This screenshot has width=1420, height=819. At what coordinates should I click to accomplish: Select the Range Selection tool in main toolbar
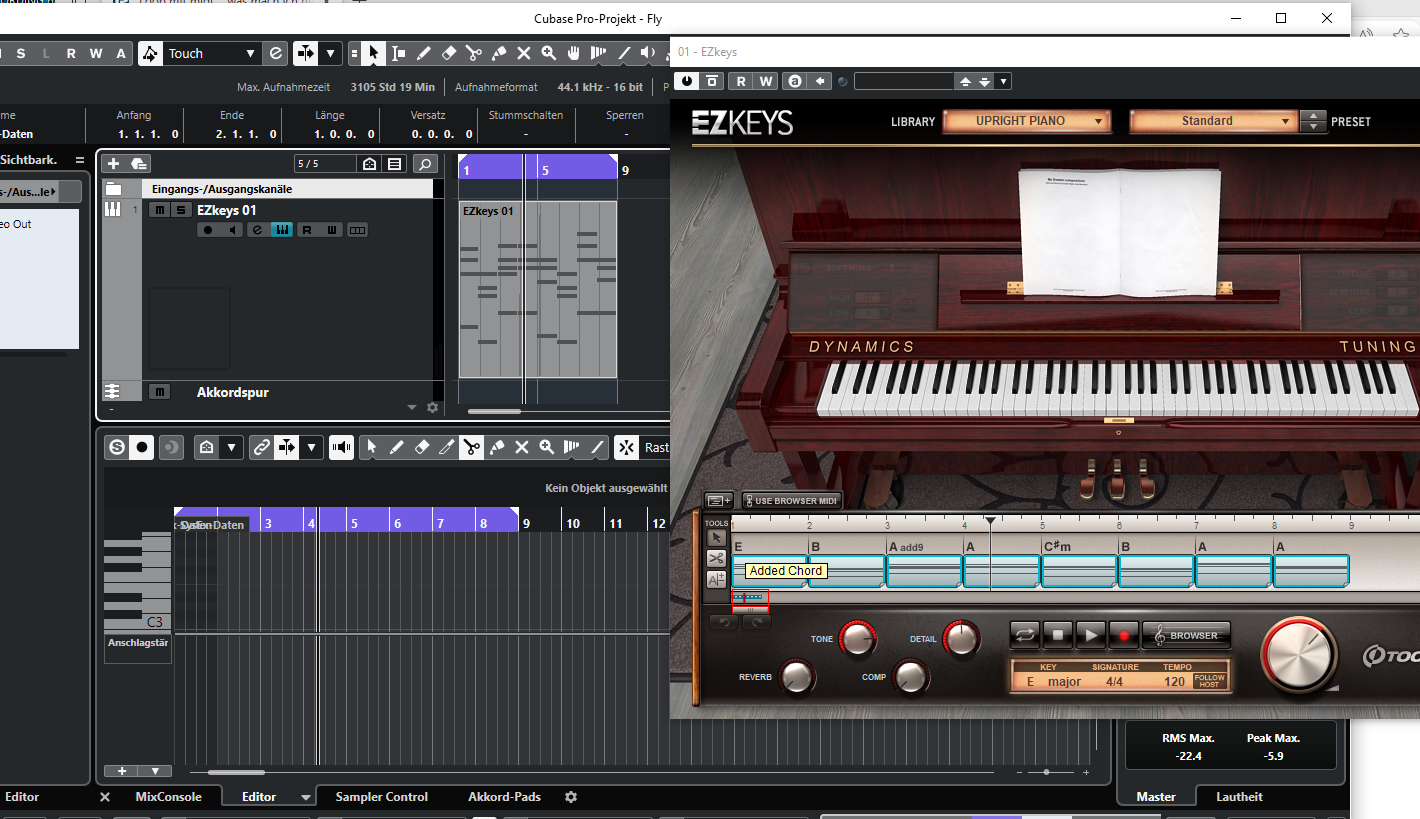[x=398, y=53]
